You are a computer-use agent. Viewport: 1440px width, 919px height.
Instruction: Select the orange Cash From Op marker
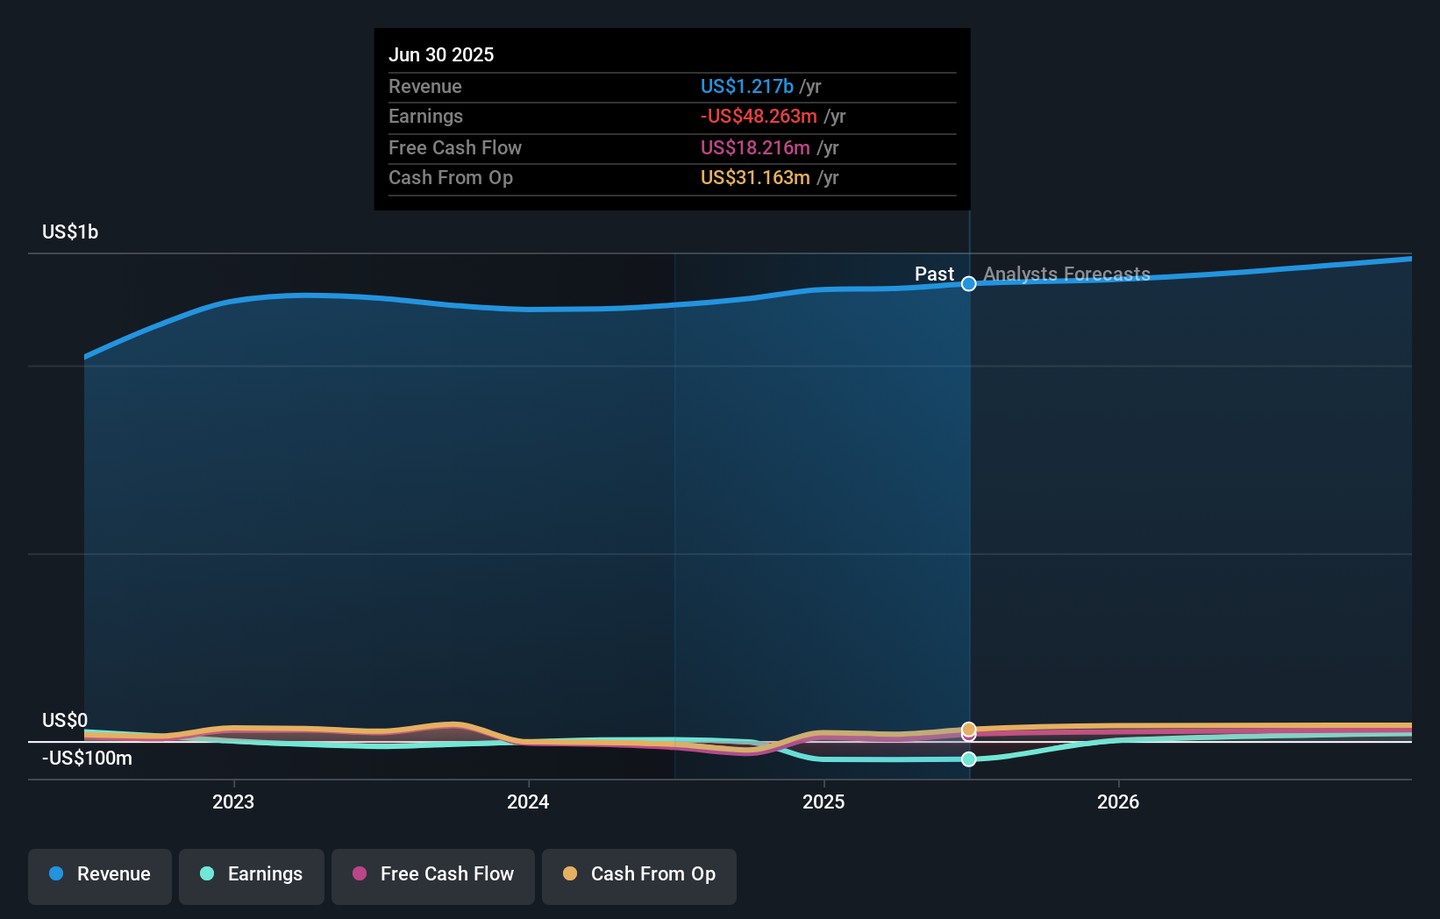(969, 729)
